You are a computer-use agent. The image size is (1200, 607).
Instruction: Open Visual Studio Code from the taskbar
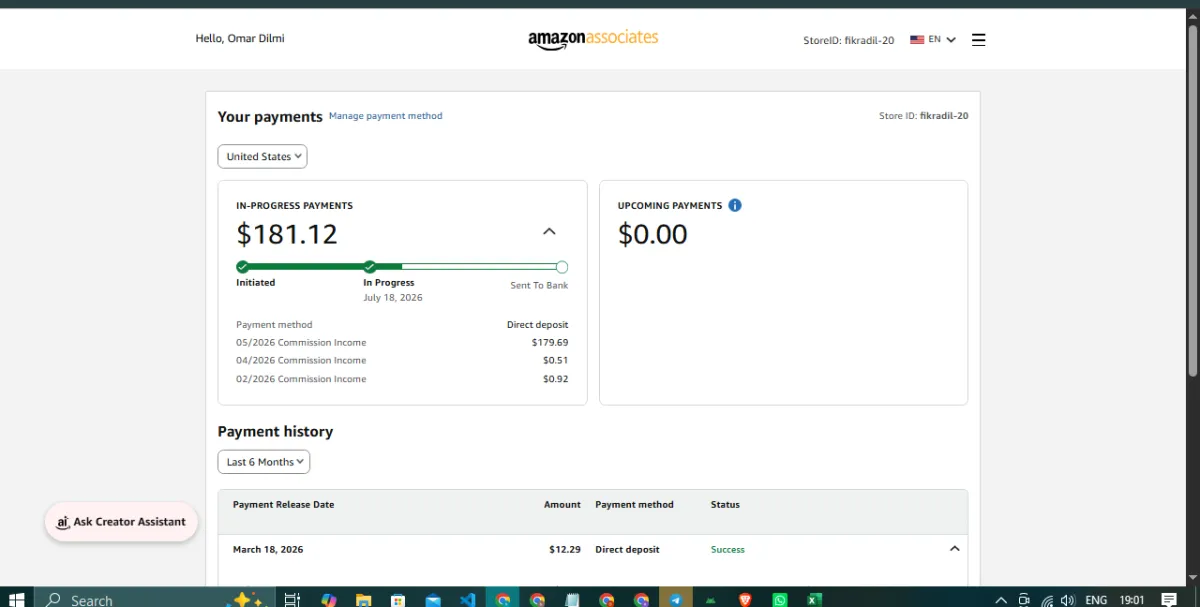tap(467, 599)
